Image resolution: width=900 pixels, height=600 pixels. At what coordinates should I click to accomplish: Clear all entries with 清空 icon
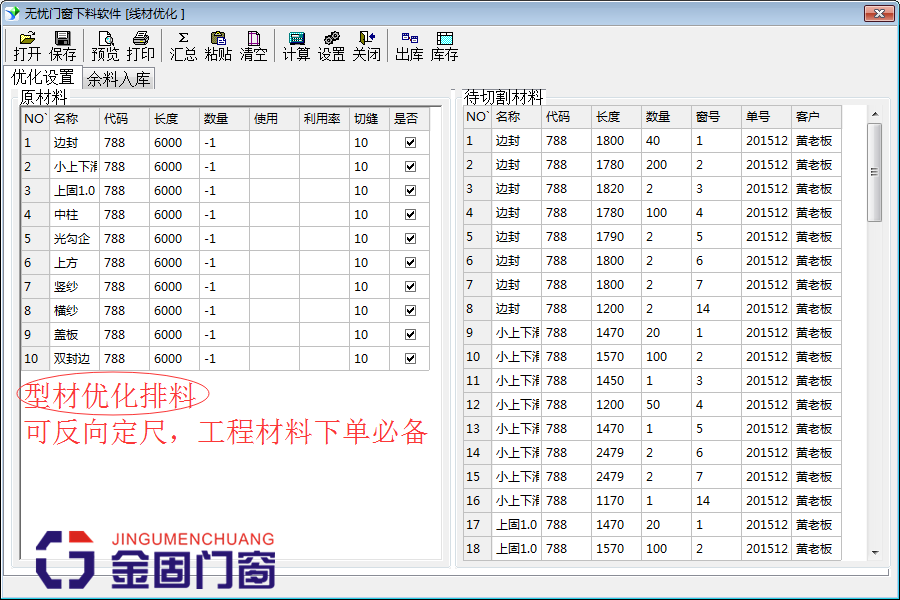tap(256, 43)
